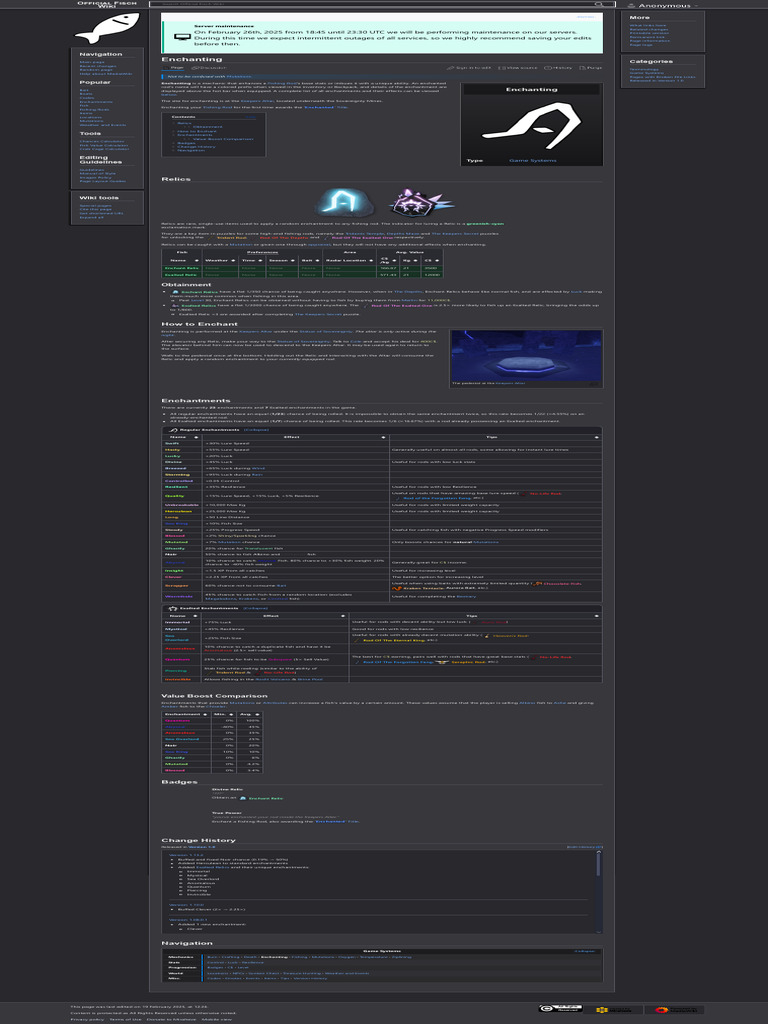
Task: Collapse the Game System navigation box
Action: pos(584,951)
